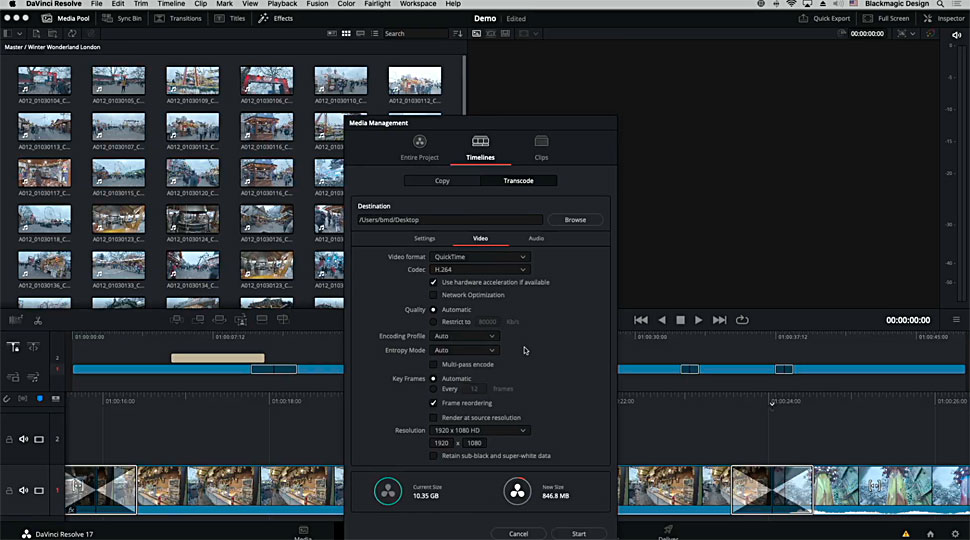Screen dimensions: 970x540
Task: Play the timeline in reverse
Action: click(x=662, y=320)
